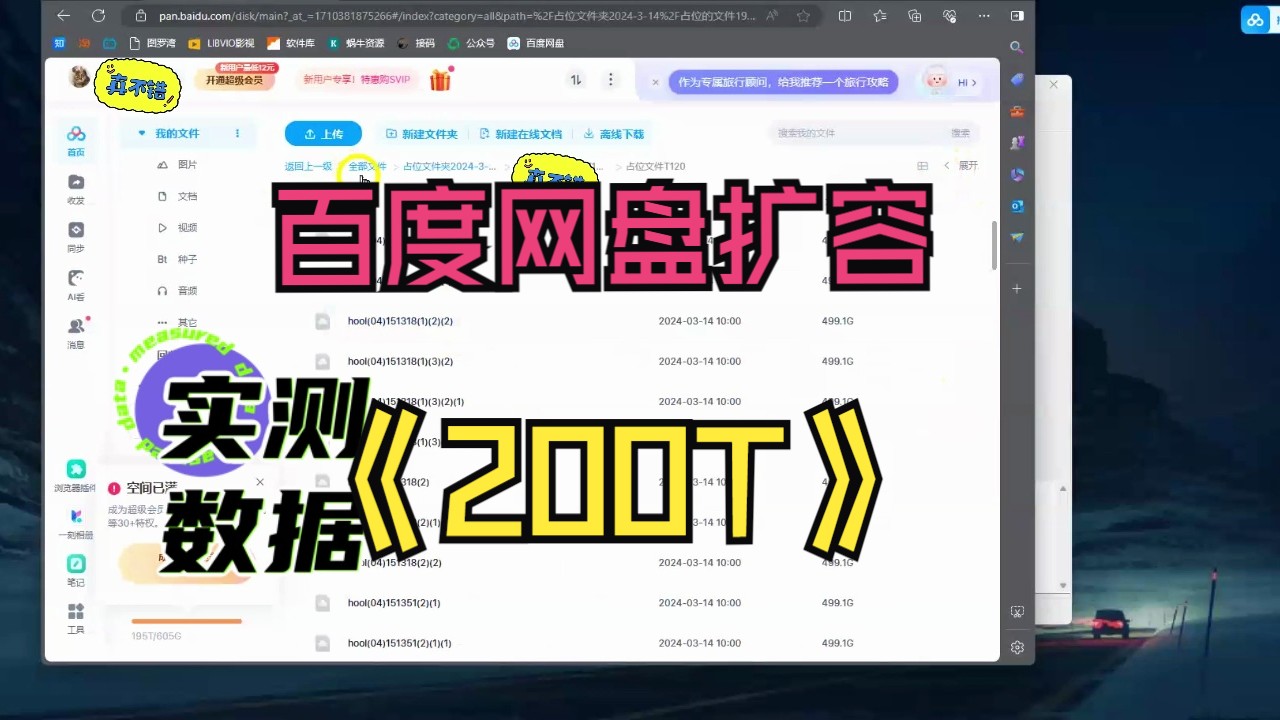Open the Favorites list icon

coord(880,16)
